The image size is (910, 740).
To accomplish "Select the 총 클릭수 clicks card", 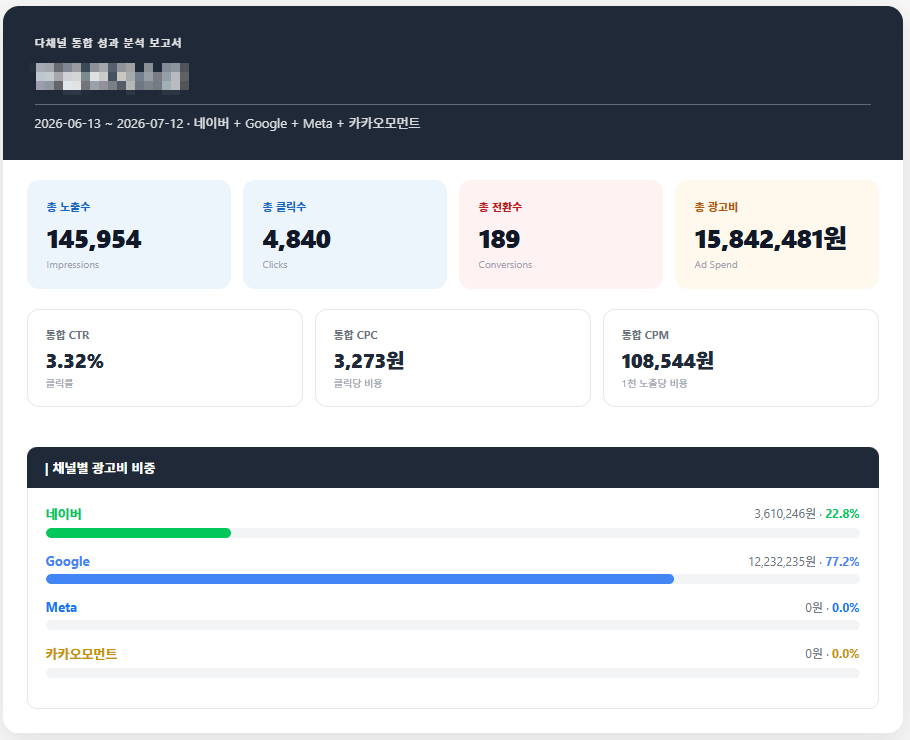I will 345,234.
